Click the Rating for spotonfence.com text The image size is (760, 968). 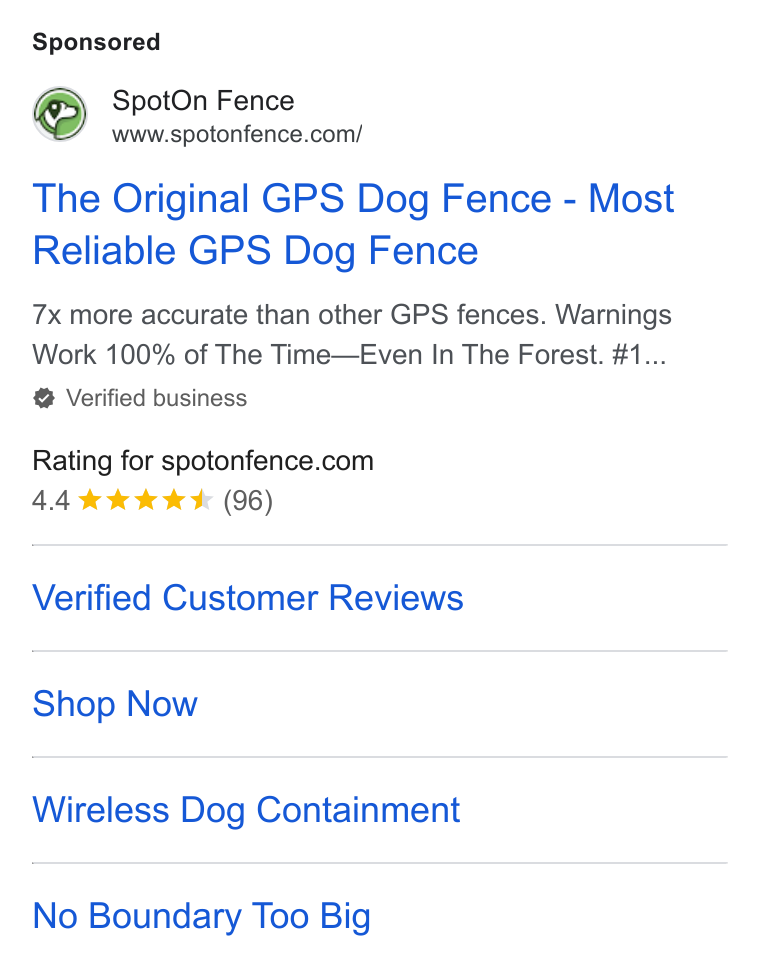pyautogui.click(x=203, y=461)
